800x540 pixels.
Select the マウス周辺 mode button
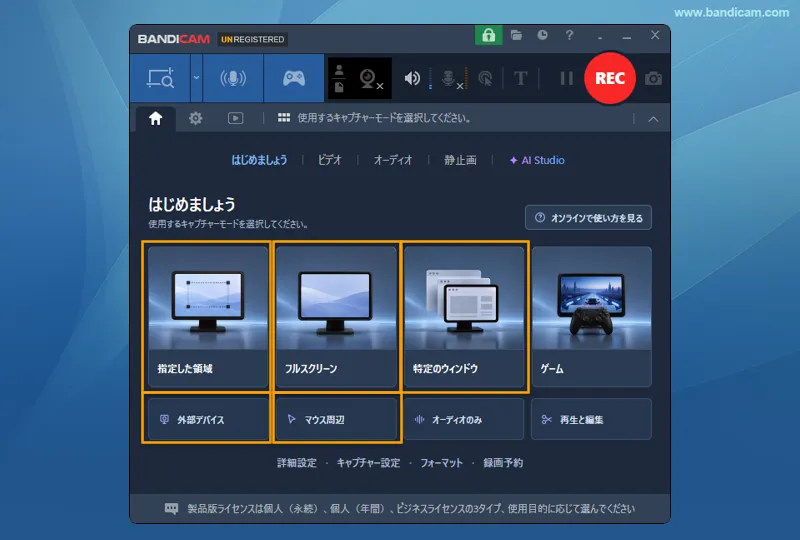point(336,419)
